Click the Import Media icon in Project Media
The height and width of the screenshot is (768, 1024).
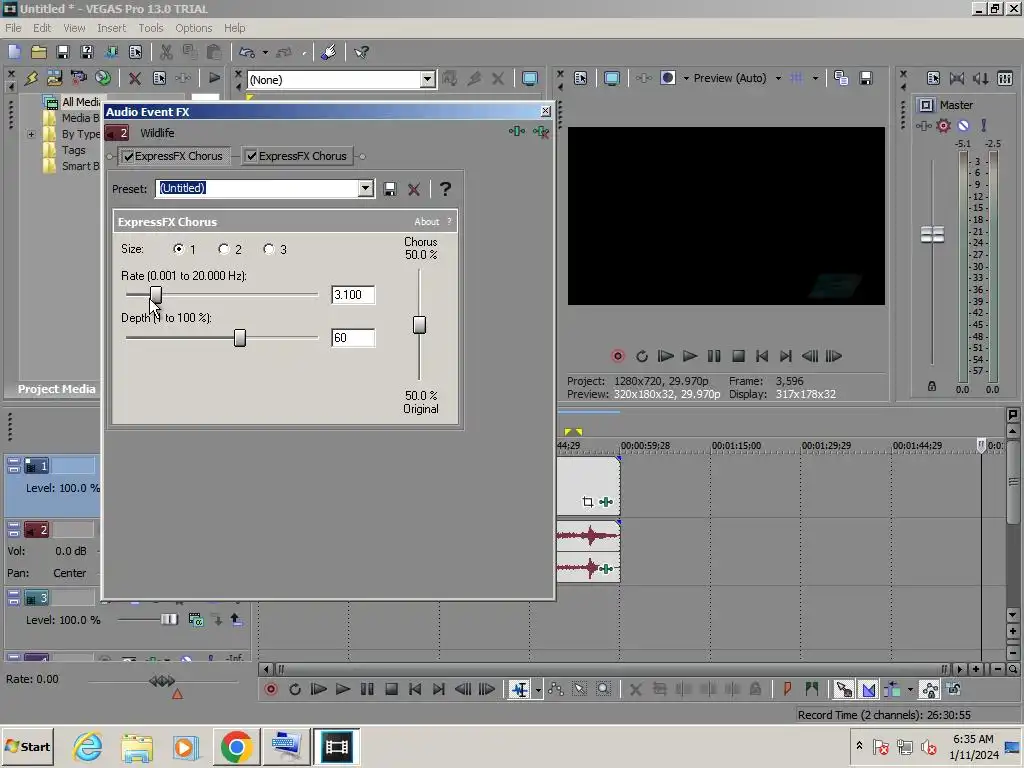pyautogui.click(x=54, y=78)
